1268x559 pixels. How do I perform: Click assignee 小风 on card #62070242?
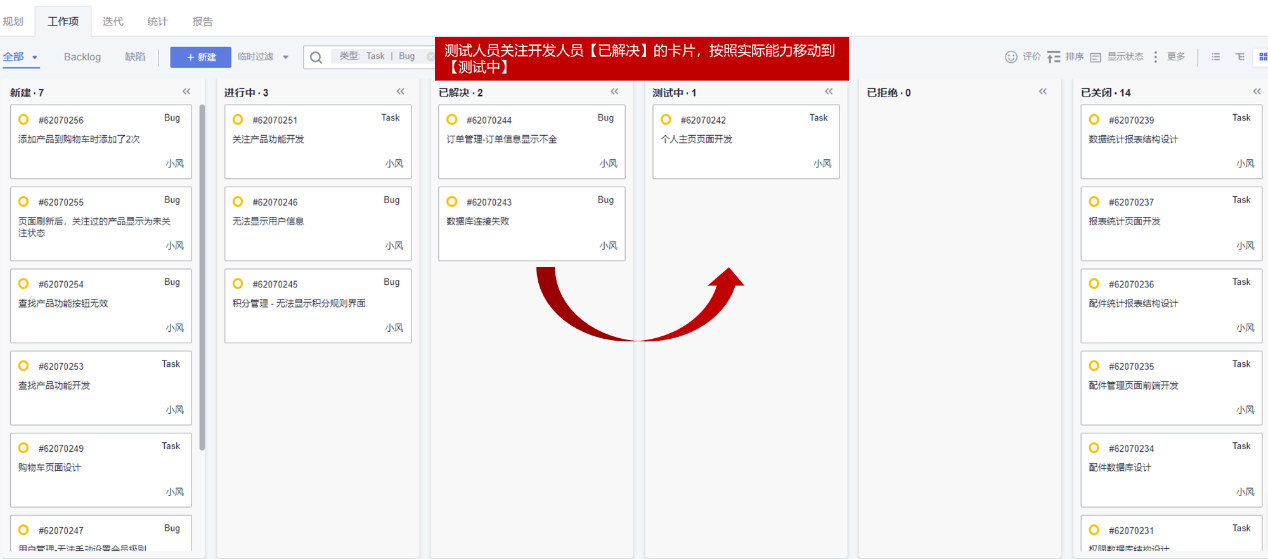coord(822,164)
